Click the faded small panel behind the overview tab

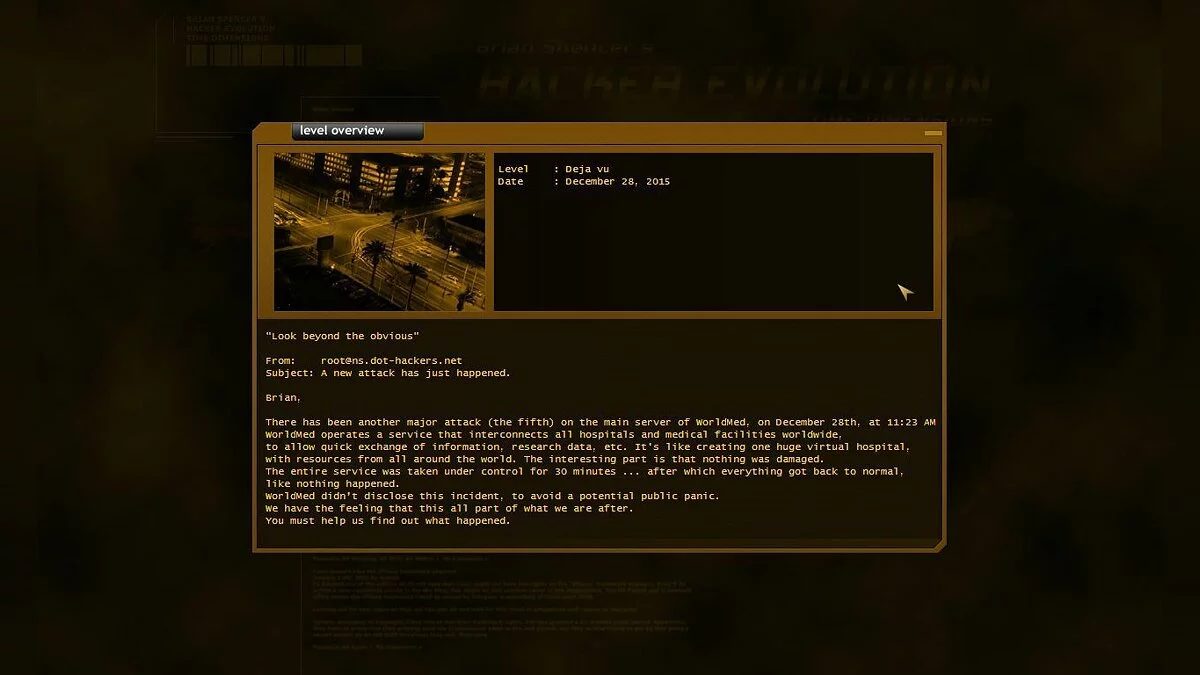[370, 109]
